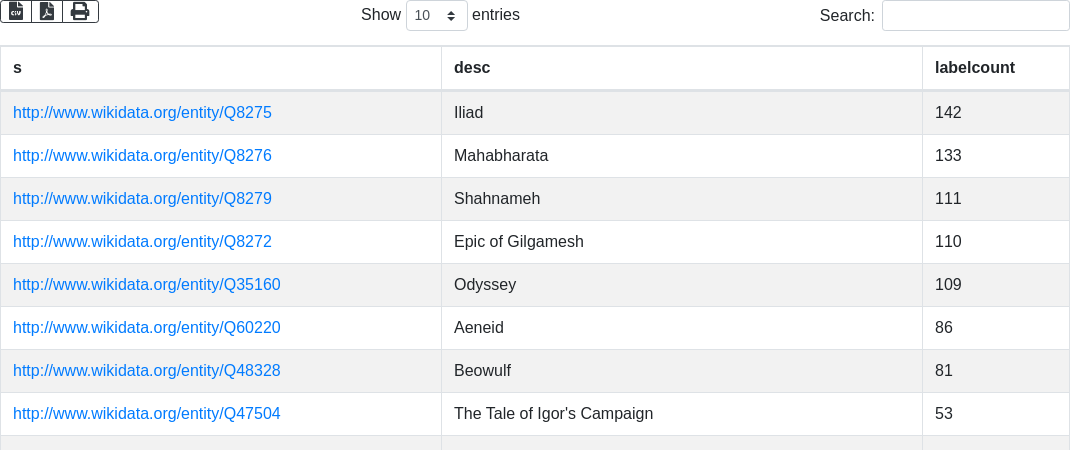Viewport: 1070px width, 450px height.
Task: Open the Q8276 Wikidata entity link
Action: tap(142, 156)
